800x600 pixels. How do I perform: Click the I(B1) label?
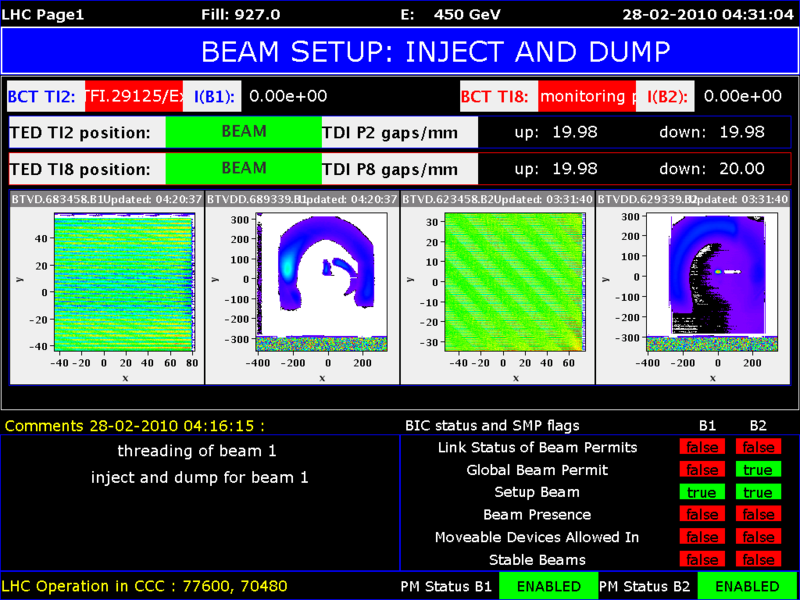(214, 96)
